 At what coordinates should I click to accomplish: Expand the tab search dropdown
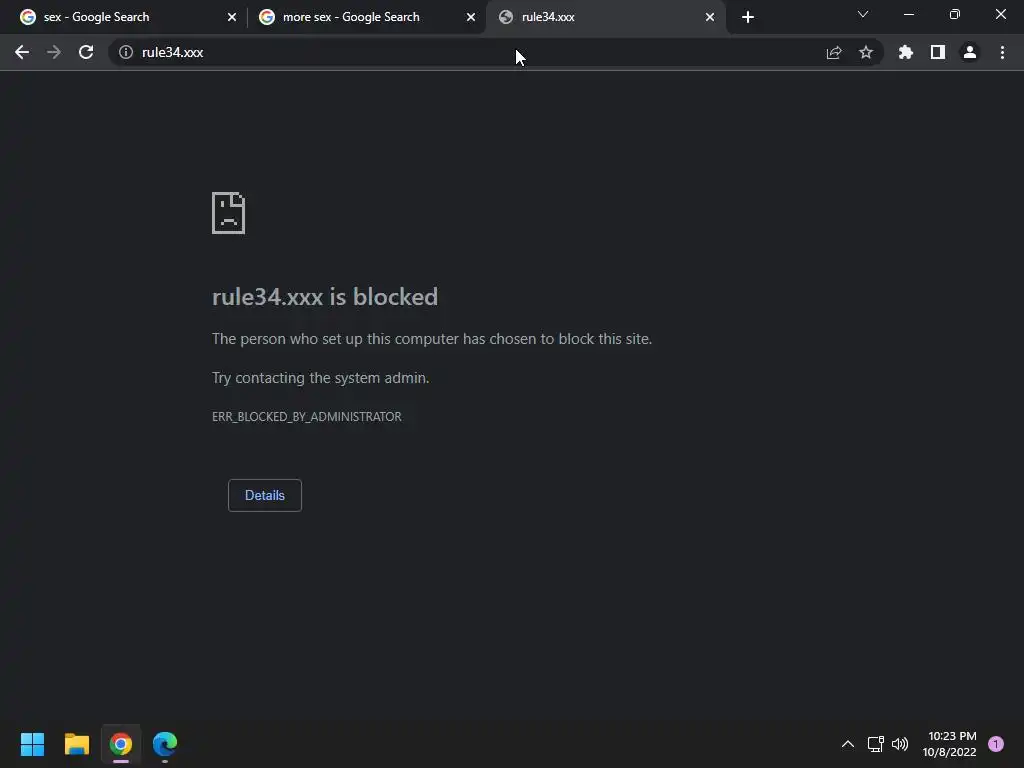pos(863,14)
